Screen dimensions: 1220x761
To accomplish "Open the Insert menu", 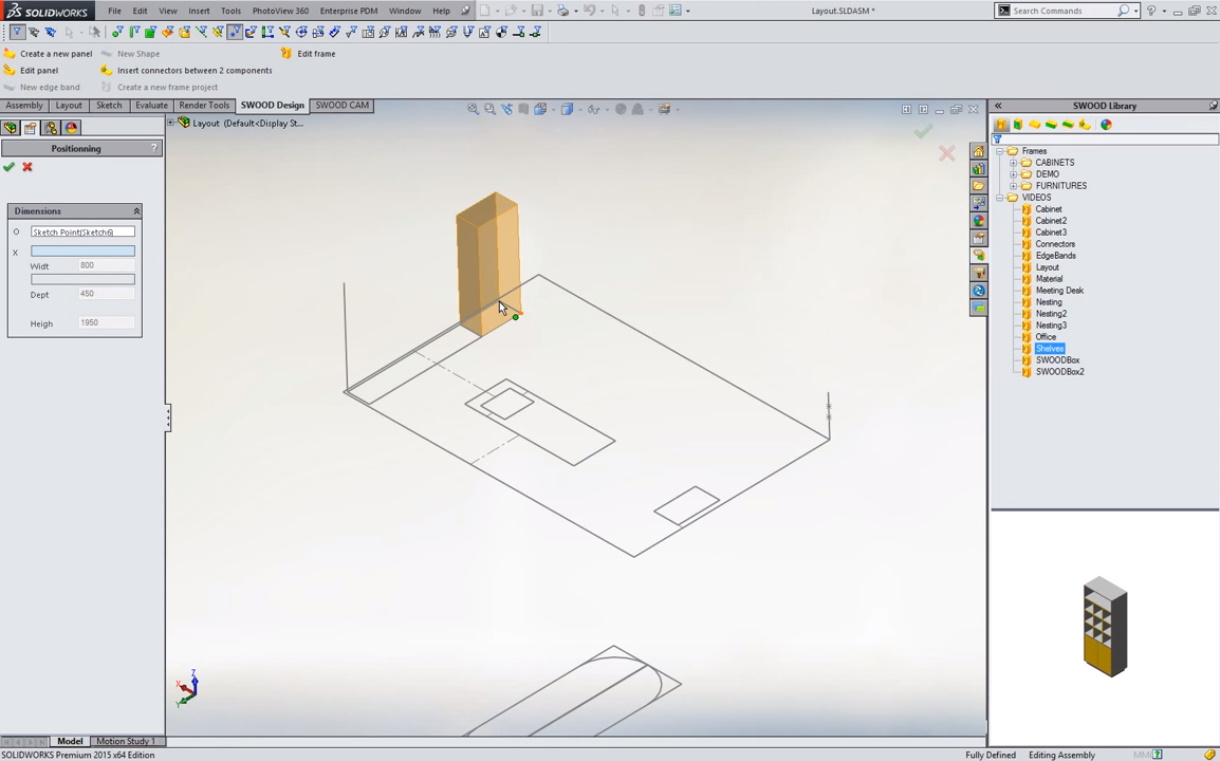I will pos(199,11).
